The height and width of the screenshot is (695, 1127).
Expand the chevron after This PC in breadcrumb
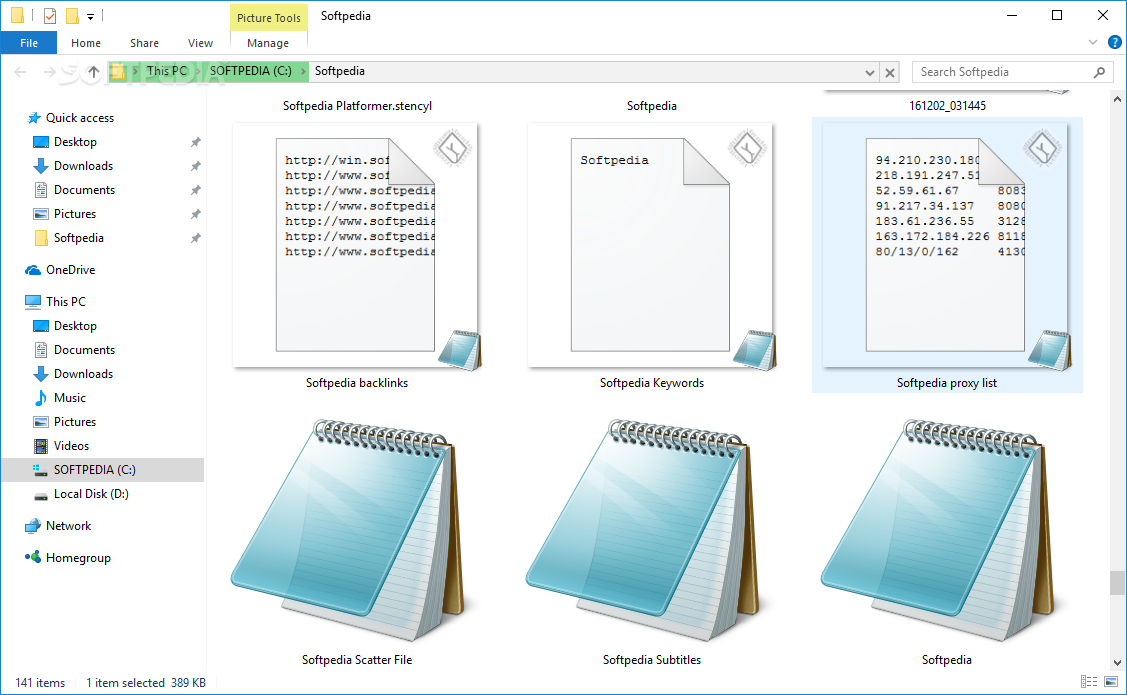coord(198,71)
